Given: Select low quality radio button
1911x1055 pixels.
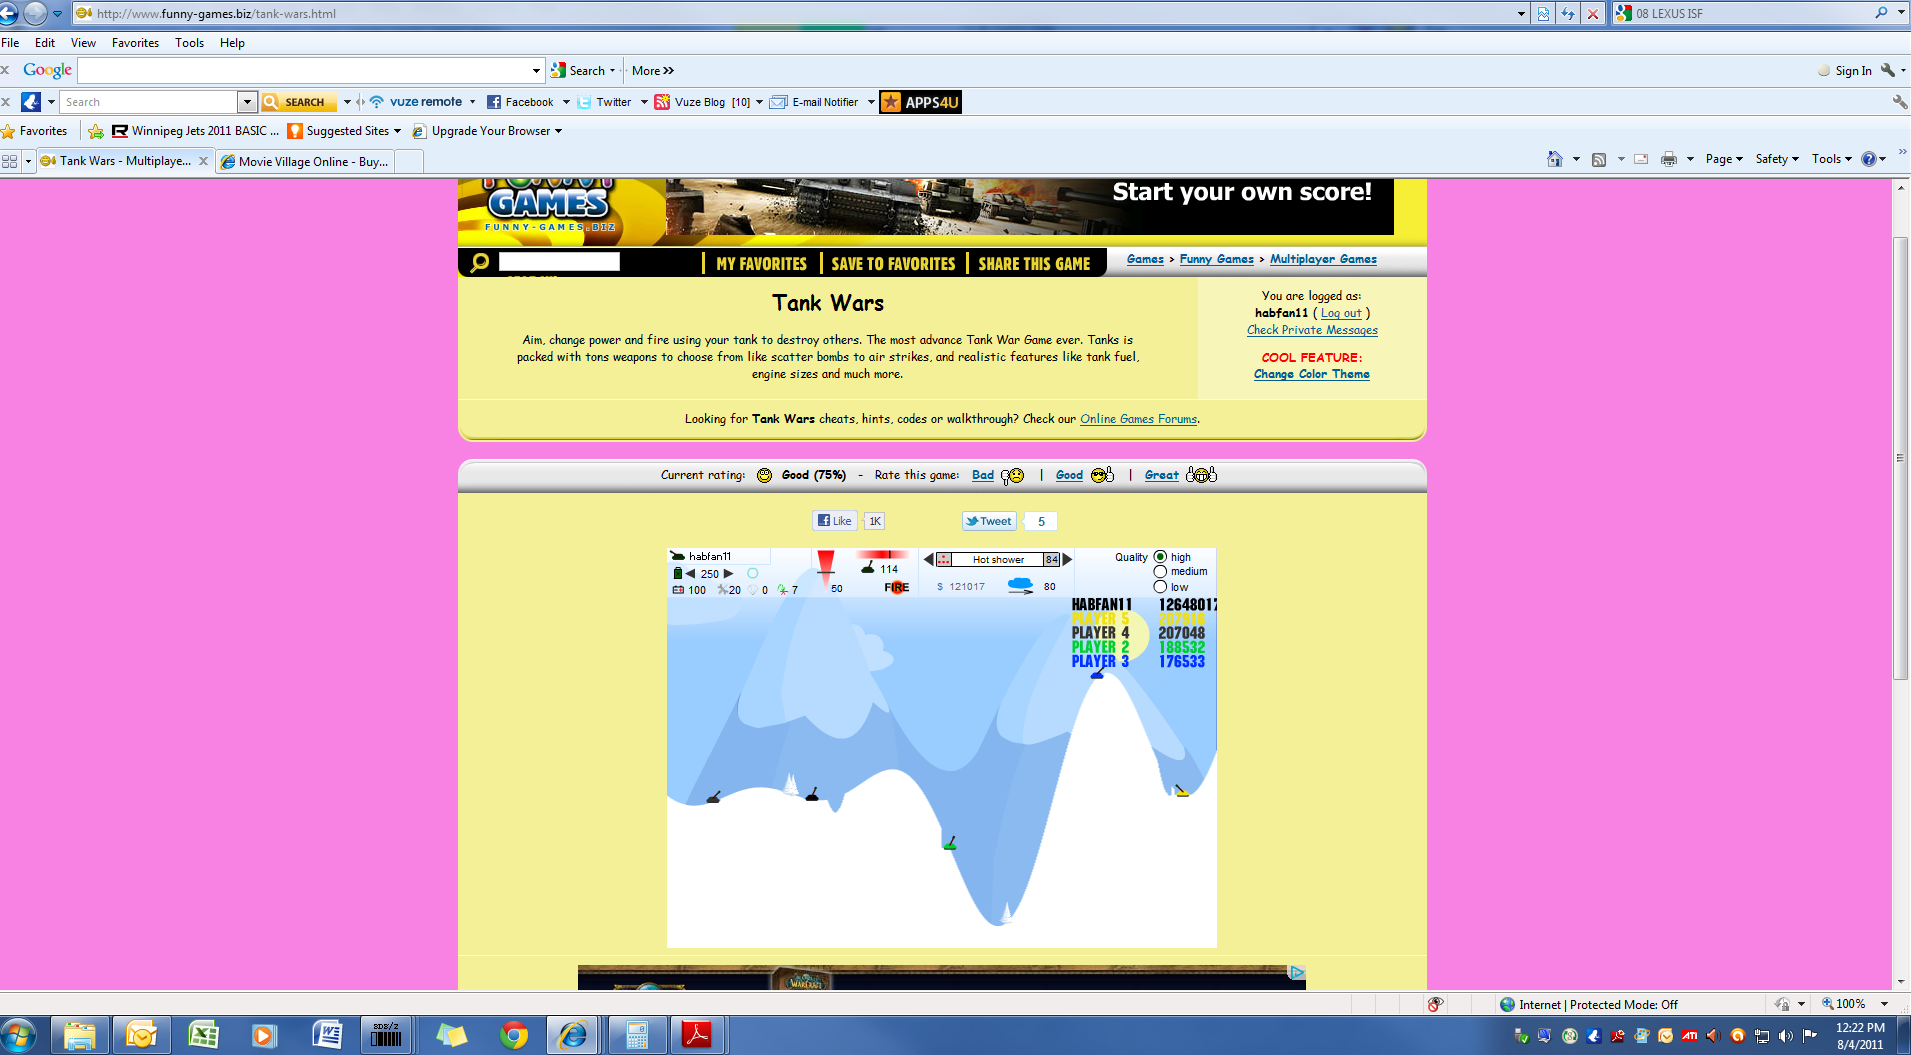Looking at the screenshot, I should 1160,587.
